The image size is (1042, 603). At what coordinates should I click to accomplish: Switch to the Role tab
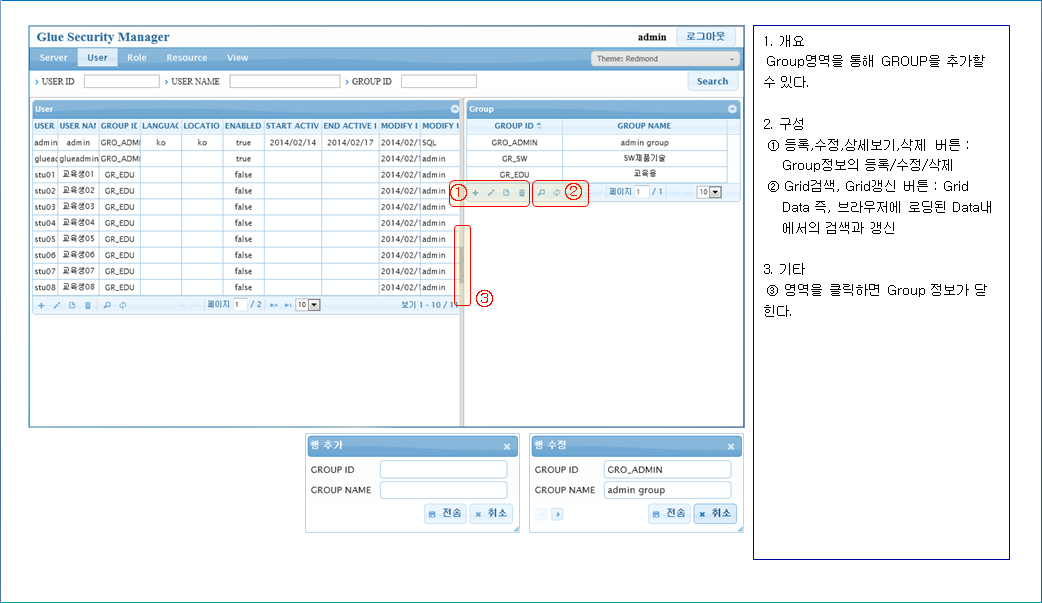[137, 58]
